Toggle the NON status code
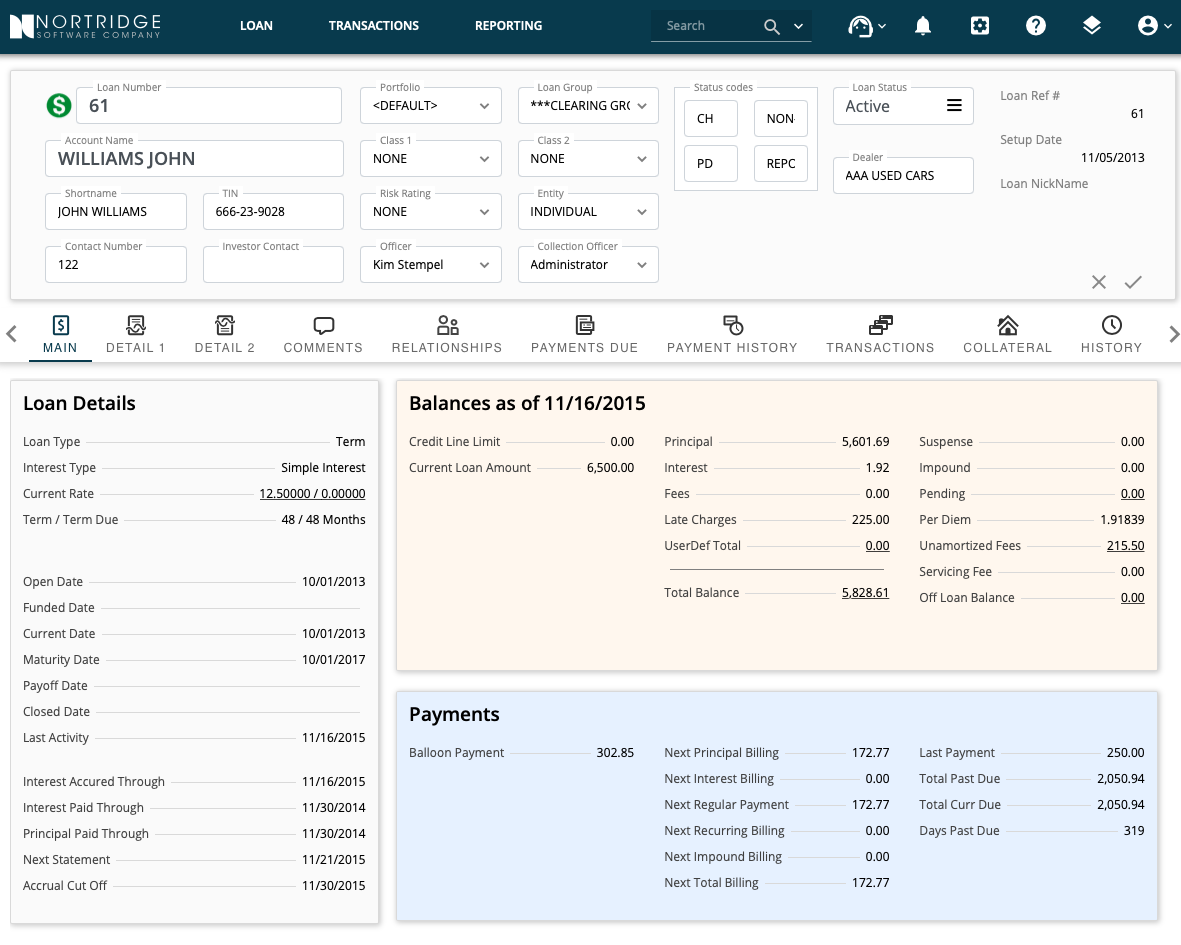Screen dimensions: 1181x945 780,118
